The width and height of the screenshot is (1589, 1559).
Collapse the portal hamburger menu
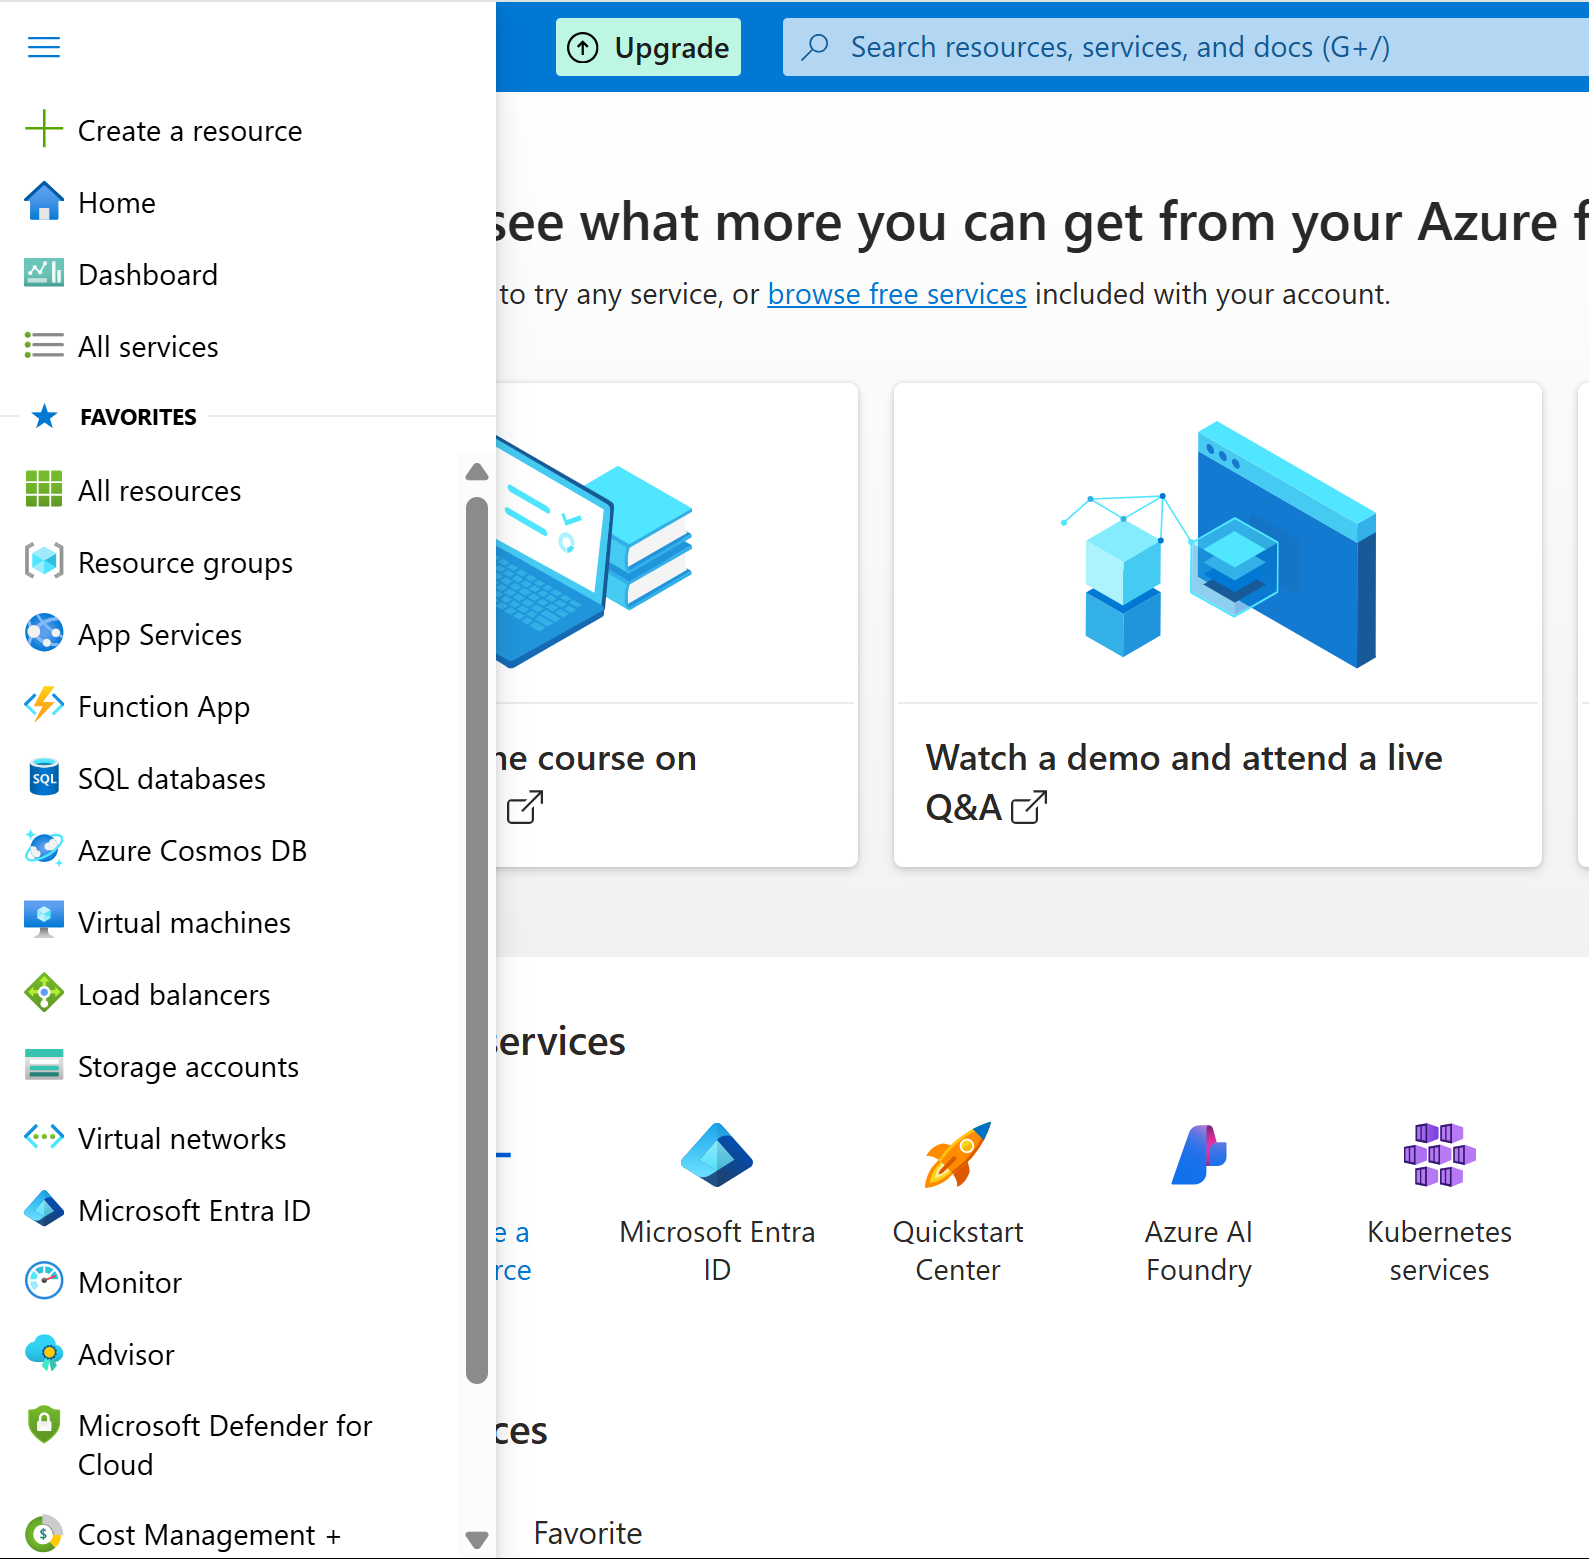pos(44,47)
